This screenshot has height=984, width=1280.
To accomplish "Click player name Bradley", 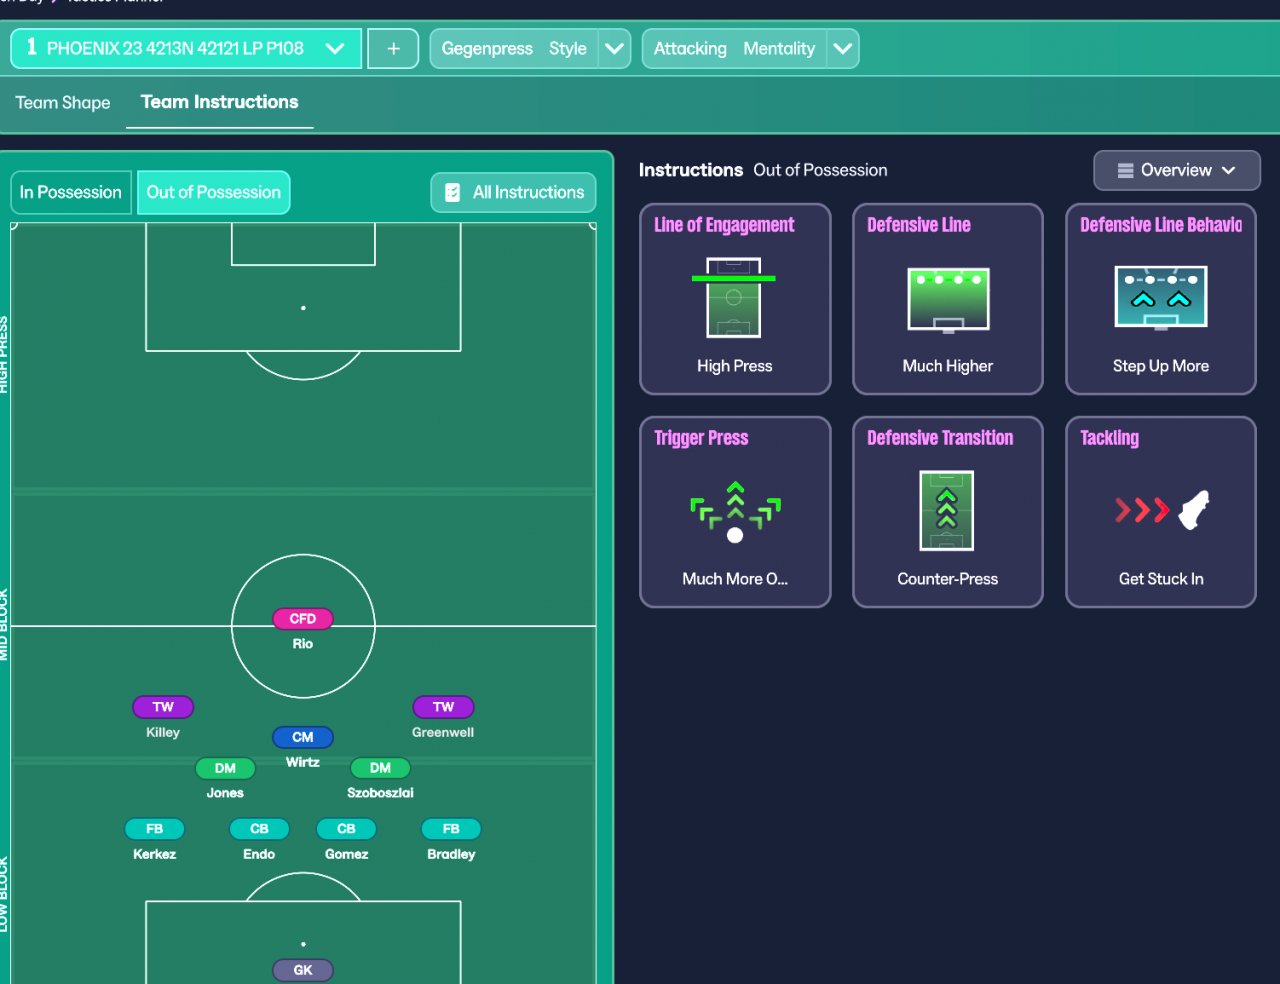I will (451, 854).
